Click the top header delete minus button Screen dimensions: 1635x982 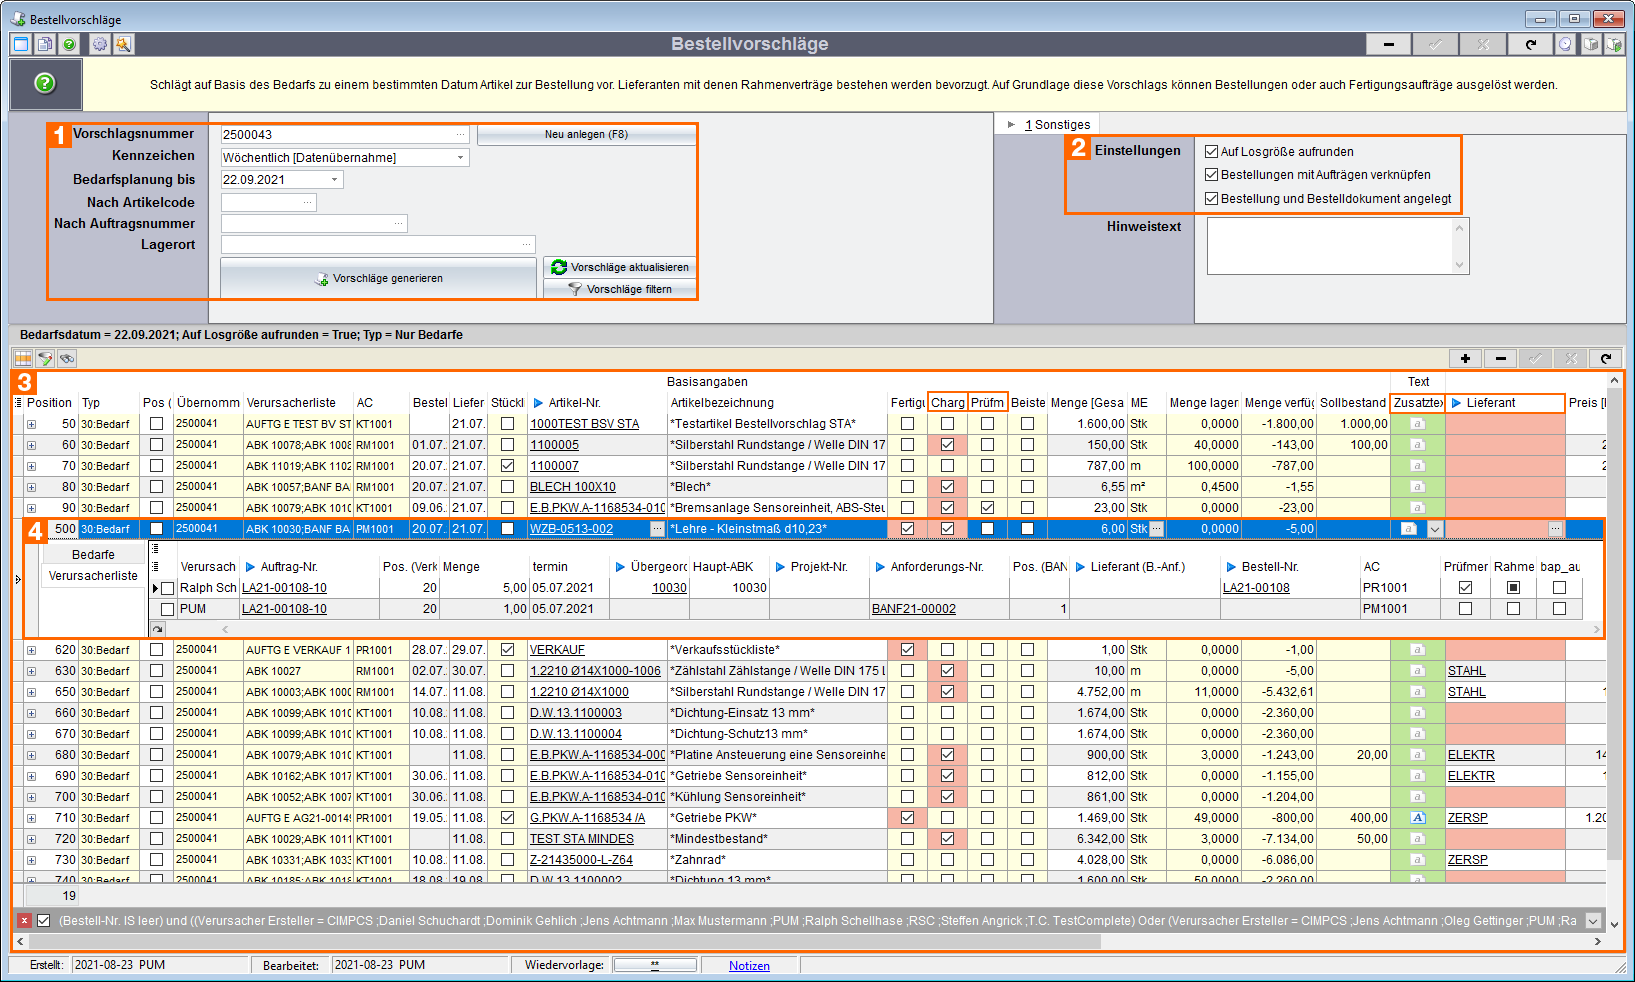pyautogui.click(x=1389, y=44)
